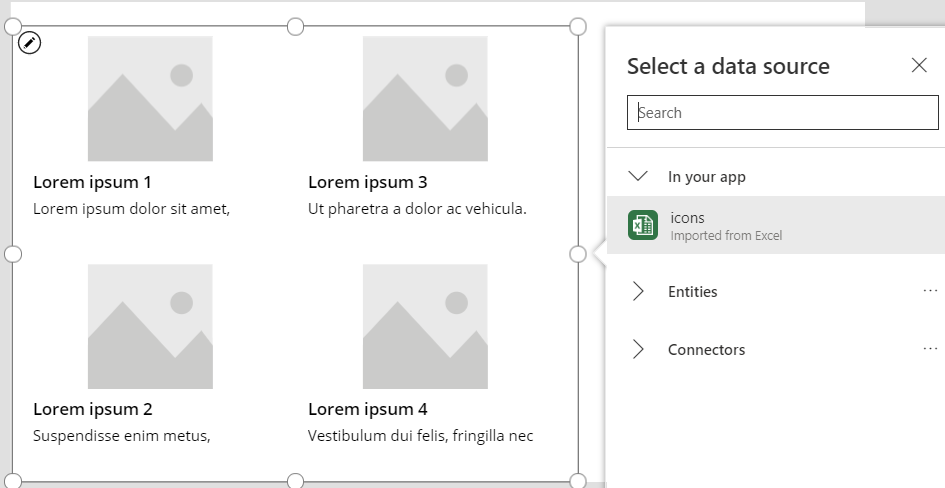Click the Lorem ipsum 1 title label

(x=92, y=182)
